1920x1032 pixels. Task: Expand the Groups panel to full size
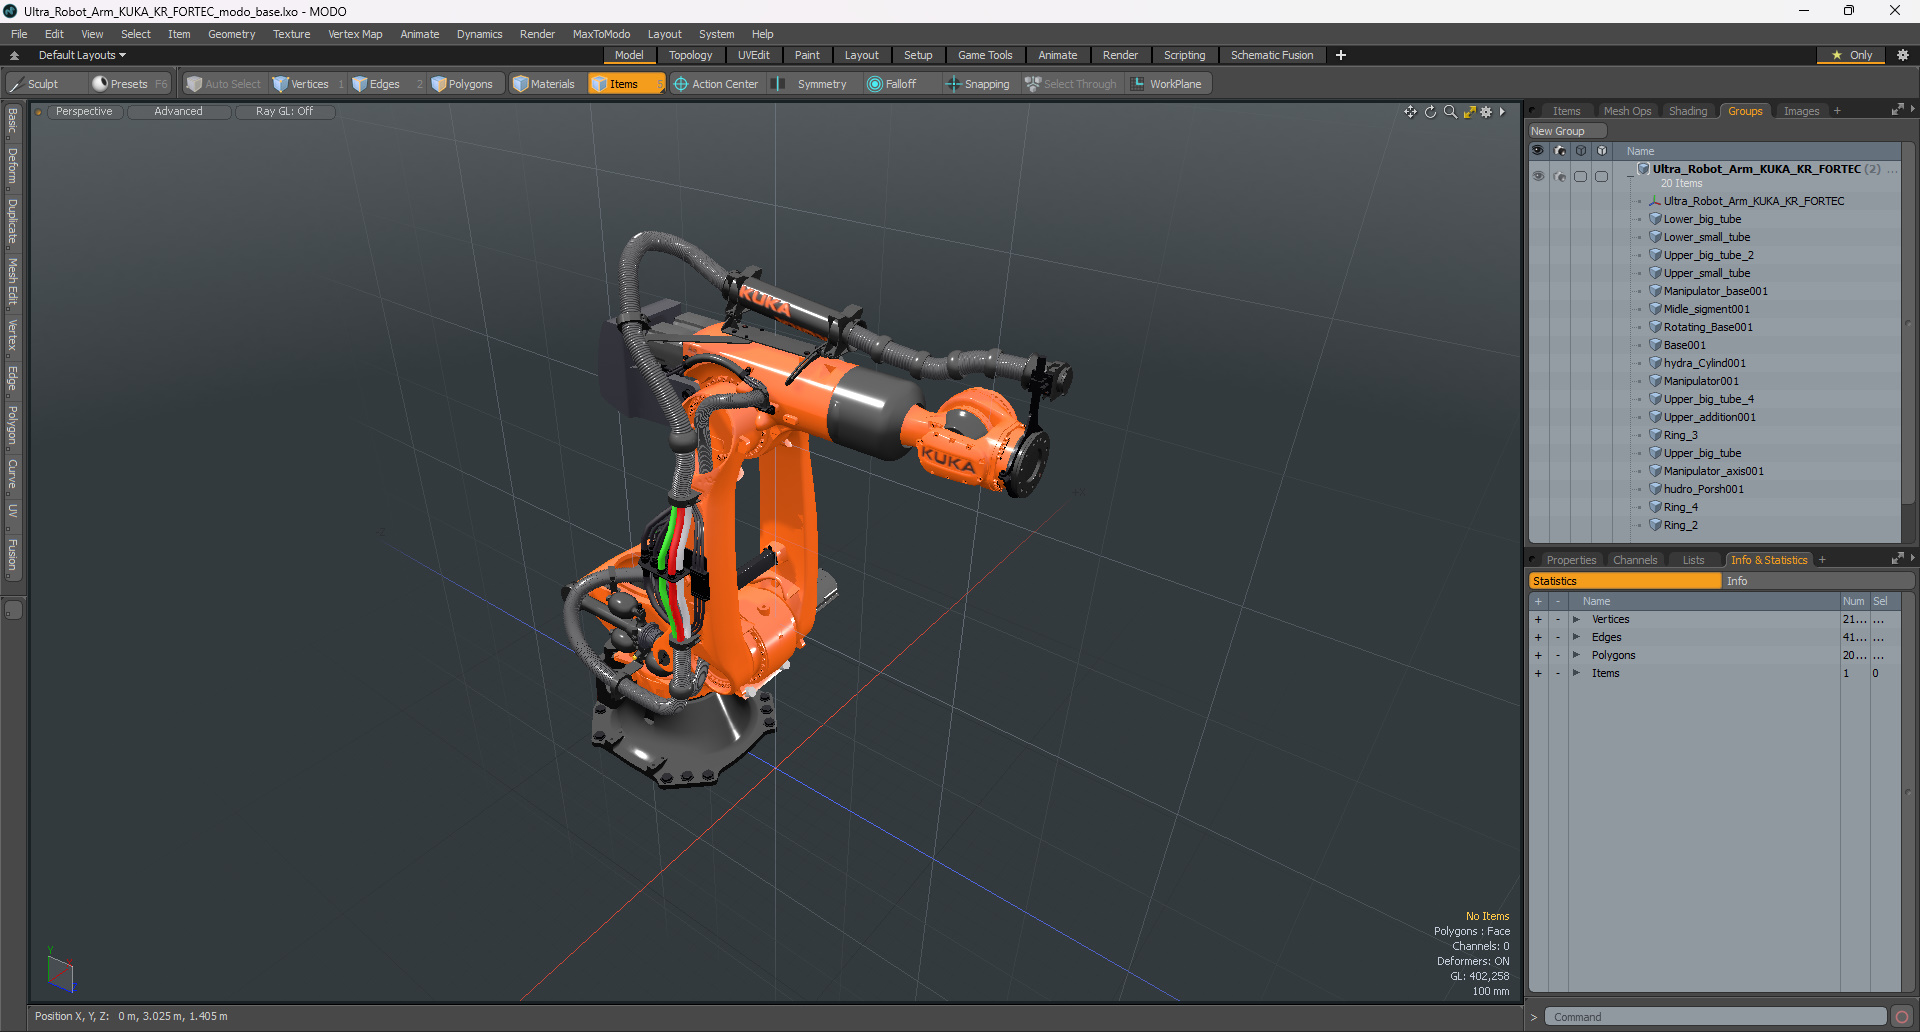point(1897,110)
